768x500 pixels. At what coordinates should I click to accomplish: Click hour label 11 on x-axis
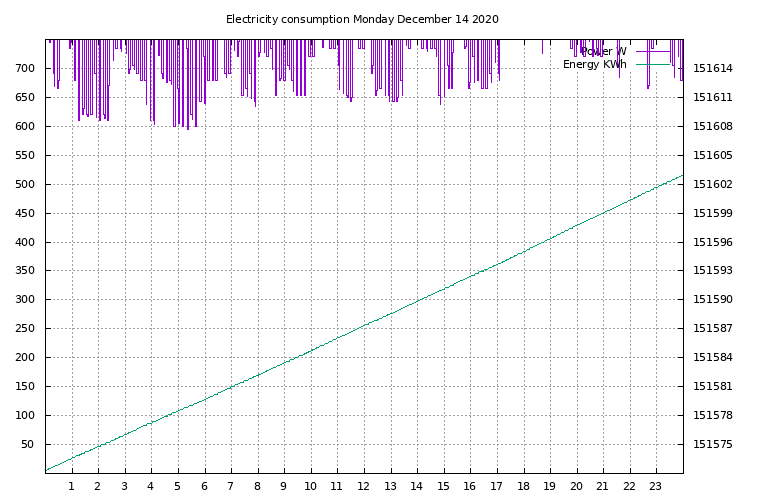pos(336,486)
